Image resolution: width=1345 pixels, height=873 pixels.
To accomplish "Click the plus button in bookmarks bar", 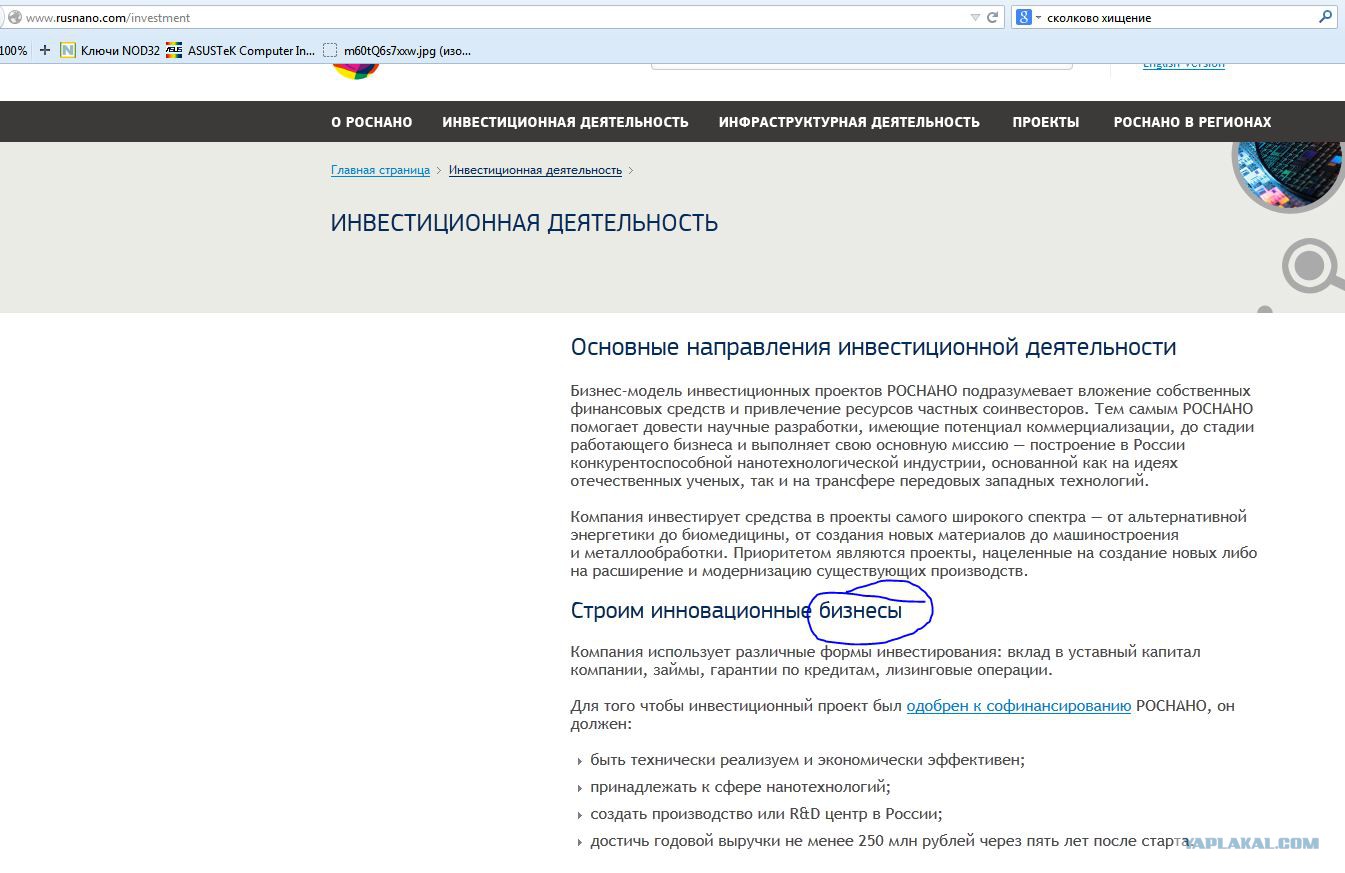I will pyautogui.click(x=44, y=50).
